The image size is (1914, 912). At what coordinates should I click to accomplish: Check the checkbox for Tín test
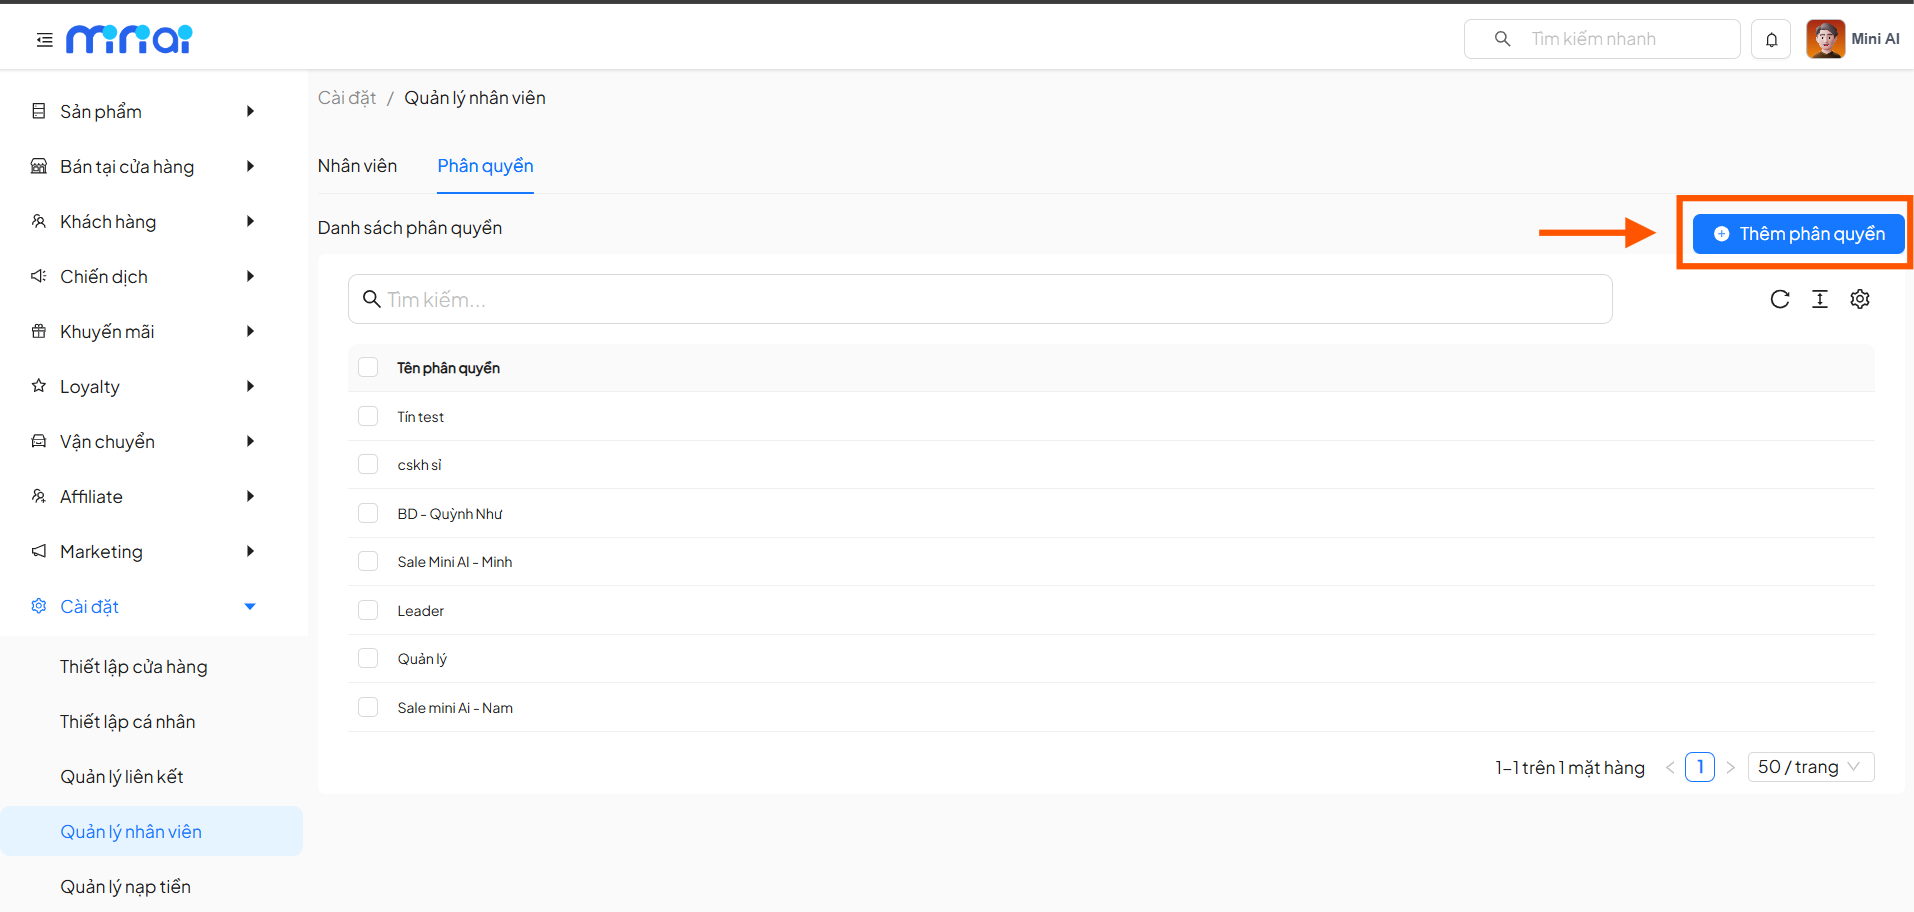[x=367, y=415]
